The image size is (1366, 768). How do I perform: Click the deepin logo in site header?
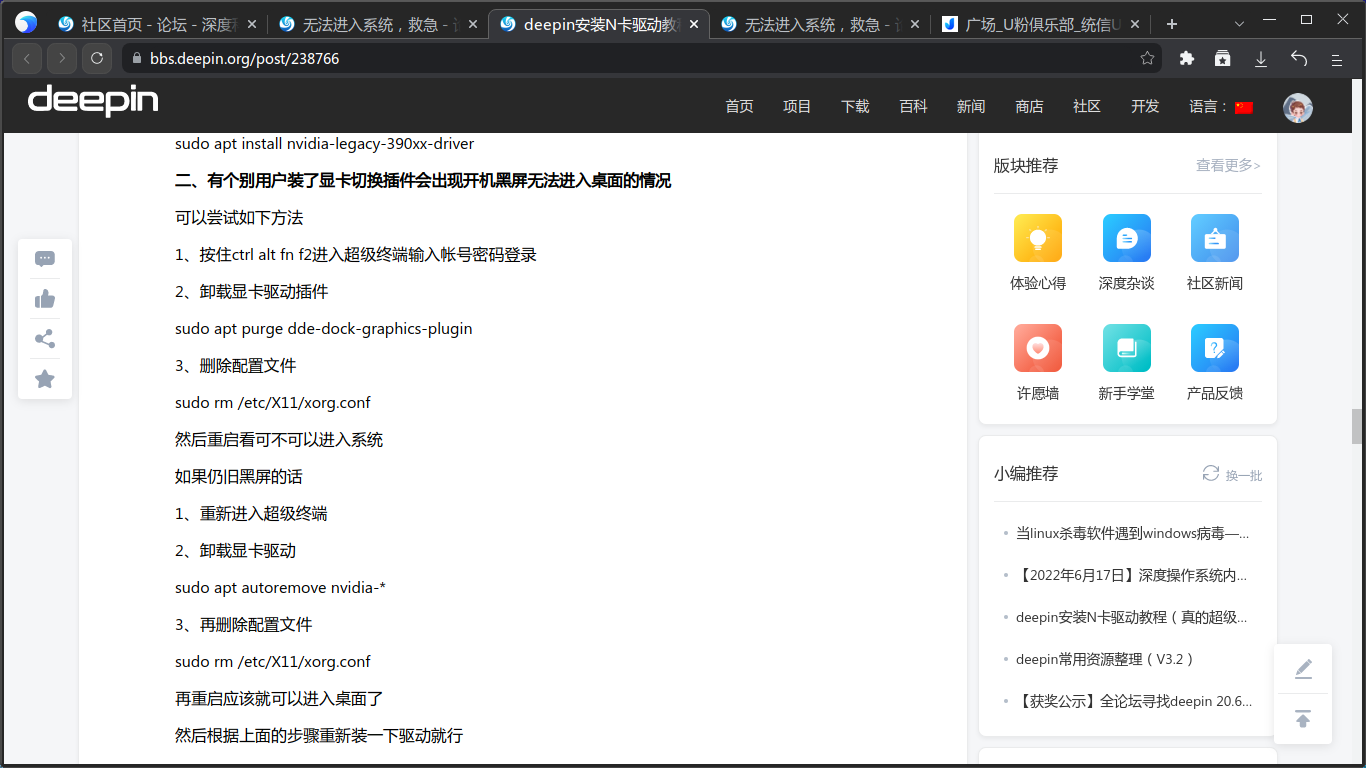pyautogui.click(x=93, y=101)
